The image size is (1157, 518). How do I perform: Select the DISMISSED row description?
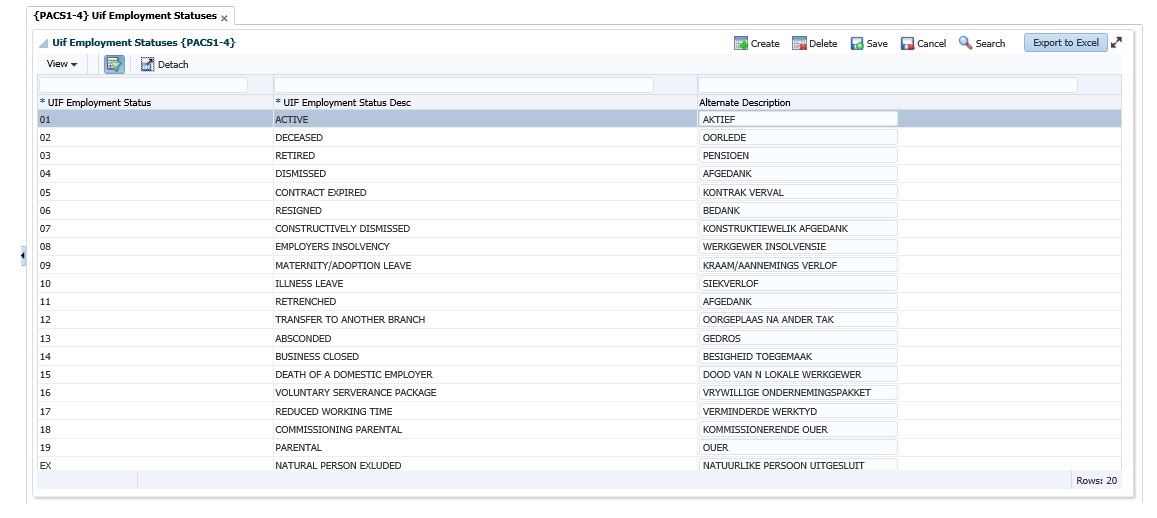[485, 174]
